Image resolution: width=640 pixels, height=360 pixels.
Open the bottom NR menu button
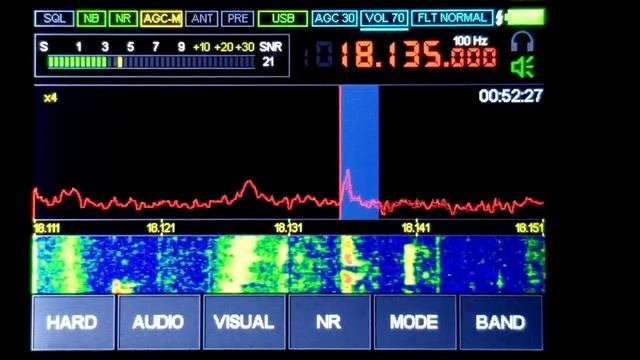(x=329, y=322)
